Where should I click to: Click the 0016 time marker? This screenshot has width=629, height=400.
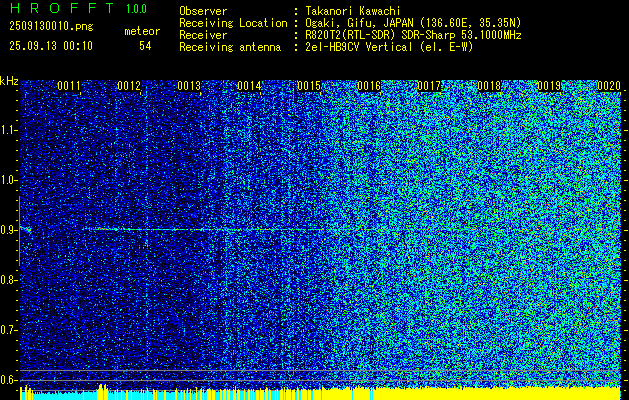click(x=369, y=86)
